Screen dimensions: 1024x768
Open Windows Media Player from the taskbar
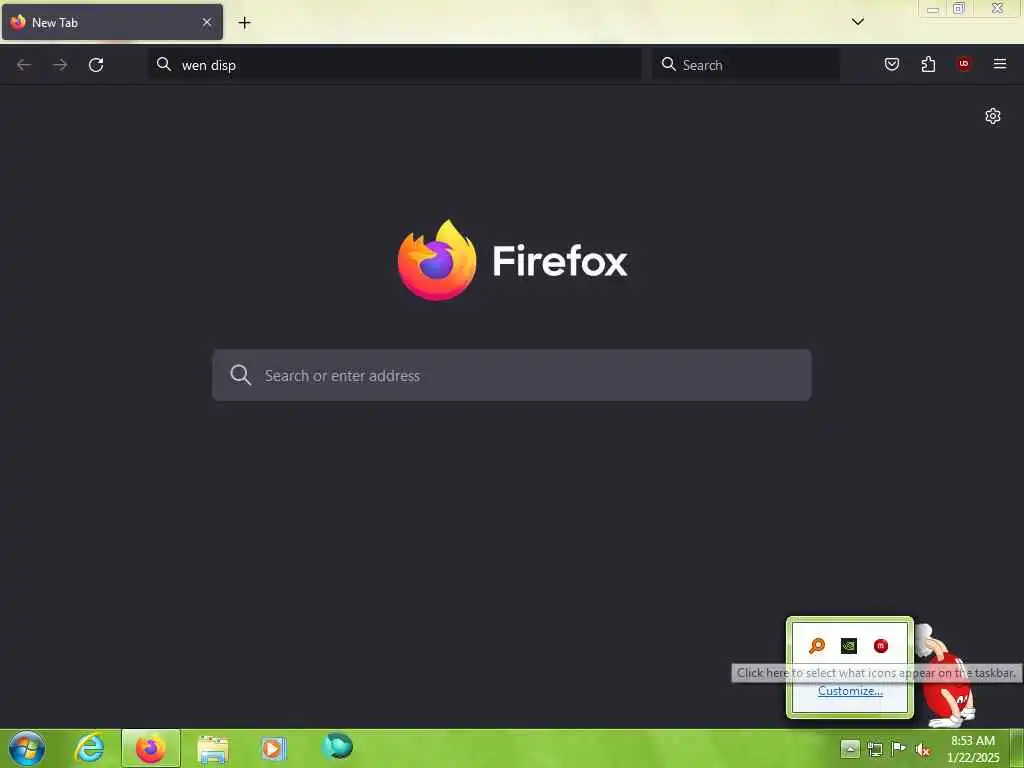pyautogui.click(x=273, y=749)
